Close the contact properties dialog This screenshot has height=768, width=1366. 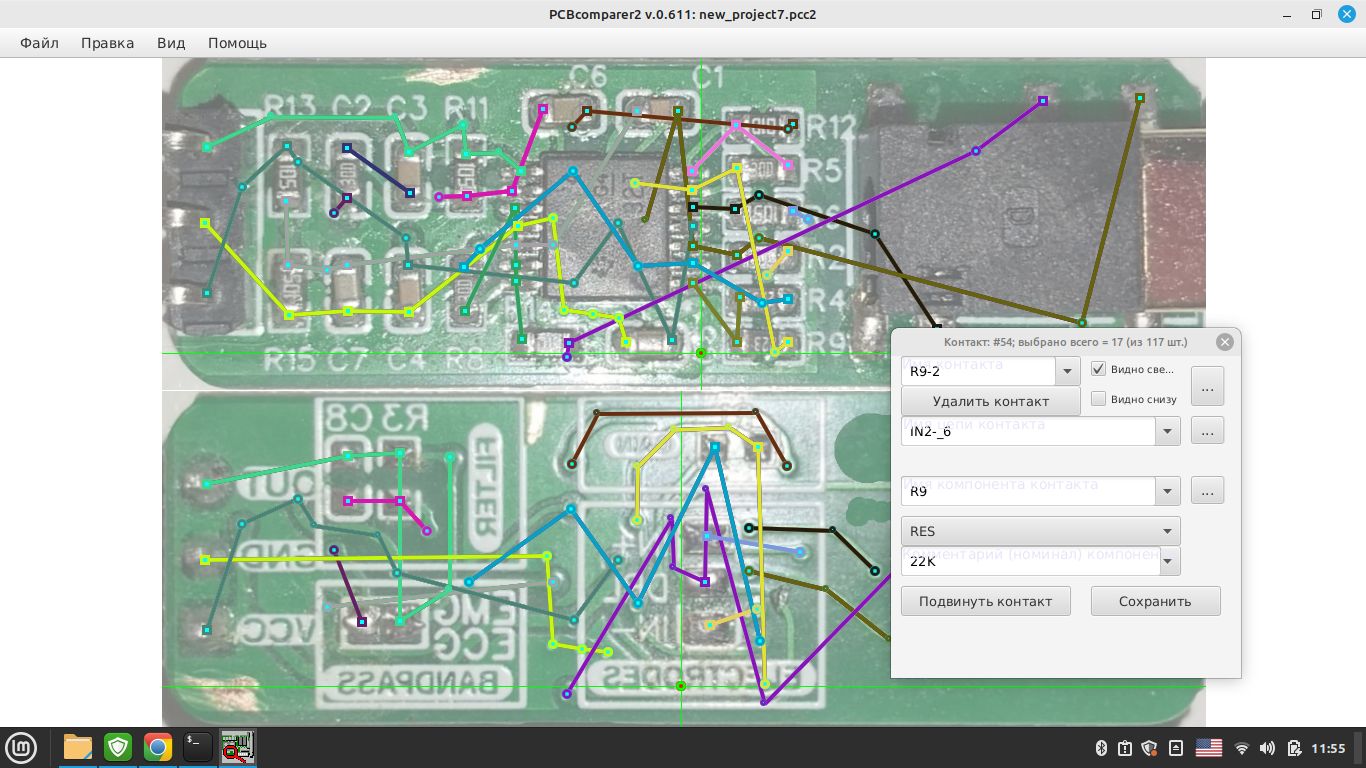[x=1225, y=342]
